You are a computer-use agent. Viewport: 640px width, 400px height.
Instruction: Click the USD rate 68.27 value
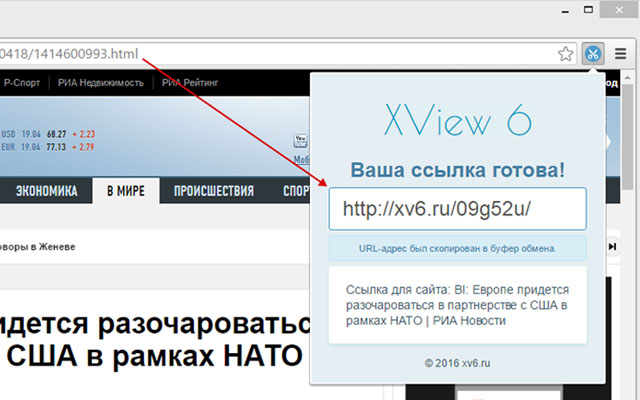(x=56, y=134)
